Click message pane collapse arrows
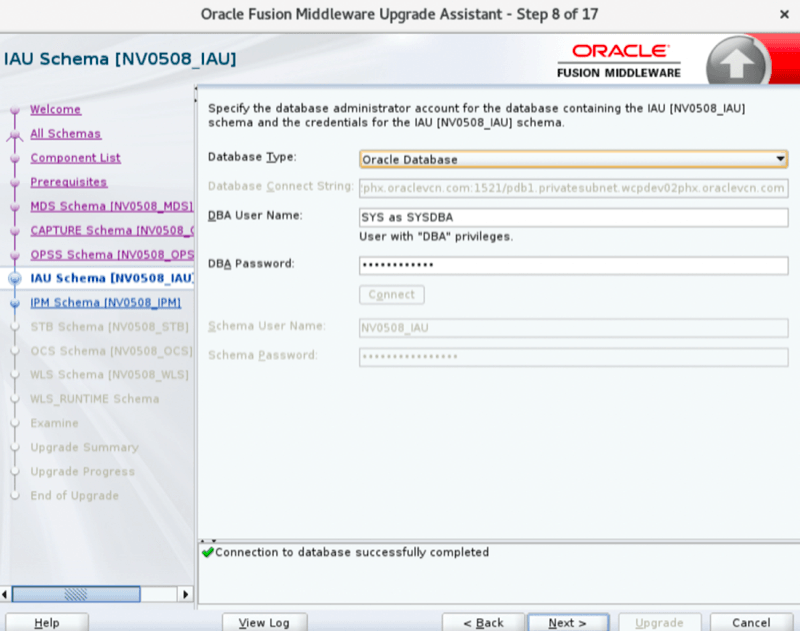This screenshot has width=800, height=631. pos(208,540)
